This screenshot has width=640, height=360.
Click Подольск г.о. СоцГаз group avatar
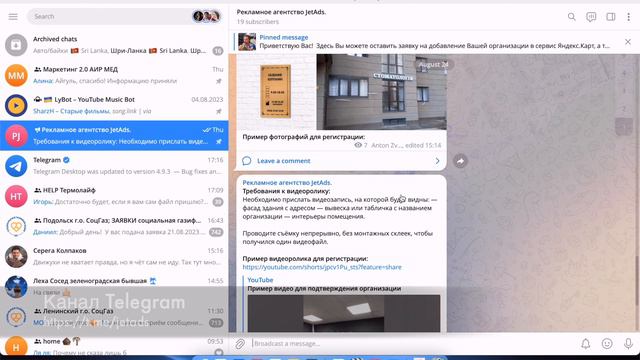tap(16, 227)
